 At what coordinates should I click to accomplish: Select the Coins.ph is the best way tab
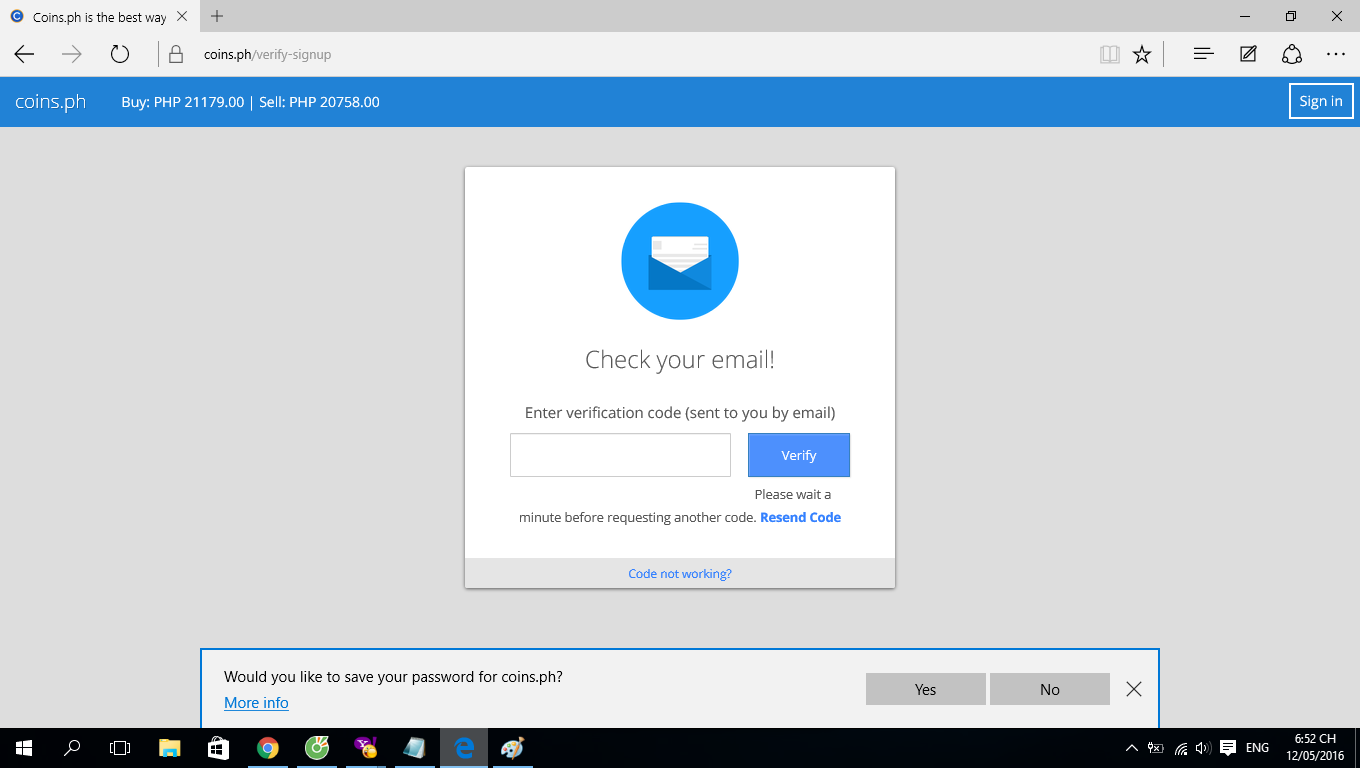click(99, 17)
